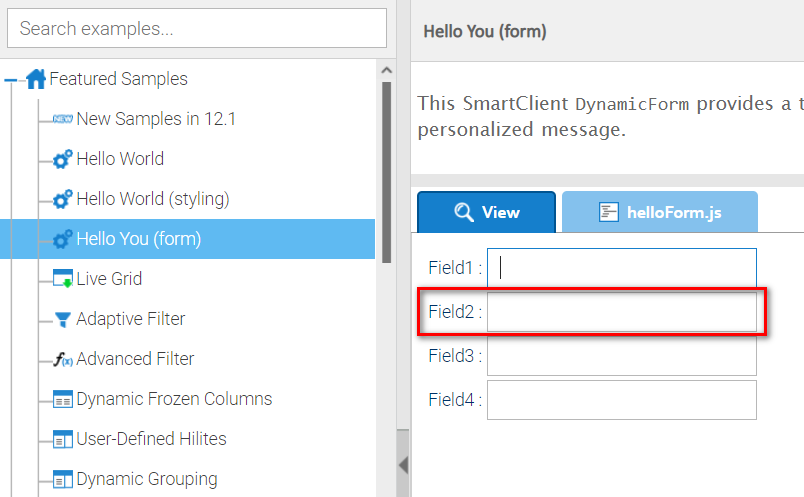The height and width of the screenshot is (497, 804).
Task: Click the NEW badge icon beside New Samples
Action: pos(63,119)
